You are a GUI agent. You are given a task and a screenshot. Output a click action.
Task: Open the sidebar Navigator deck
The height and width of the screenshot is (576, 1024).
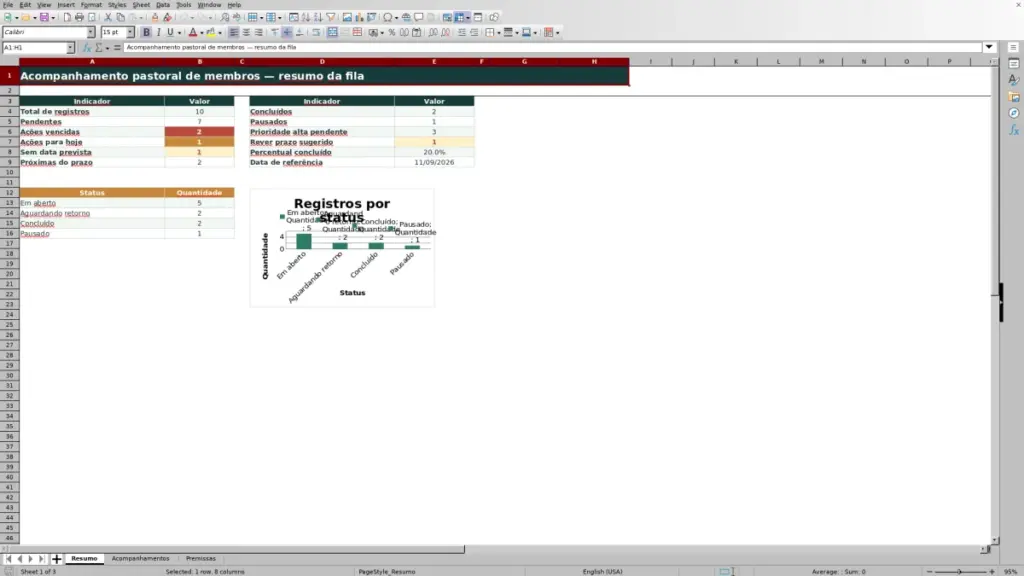(x=1014, y=114)
